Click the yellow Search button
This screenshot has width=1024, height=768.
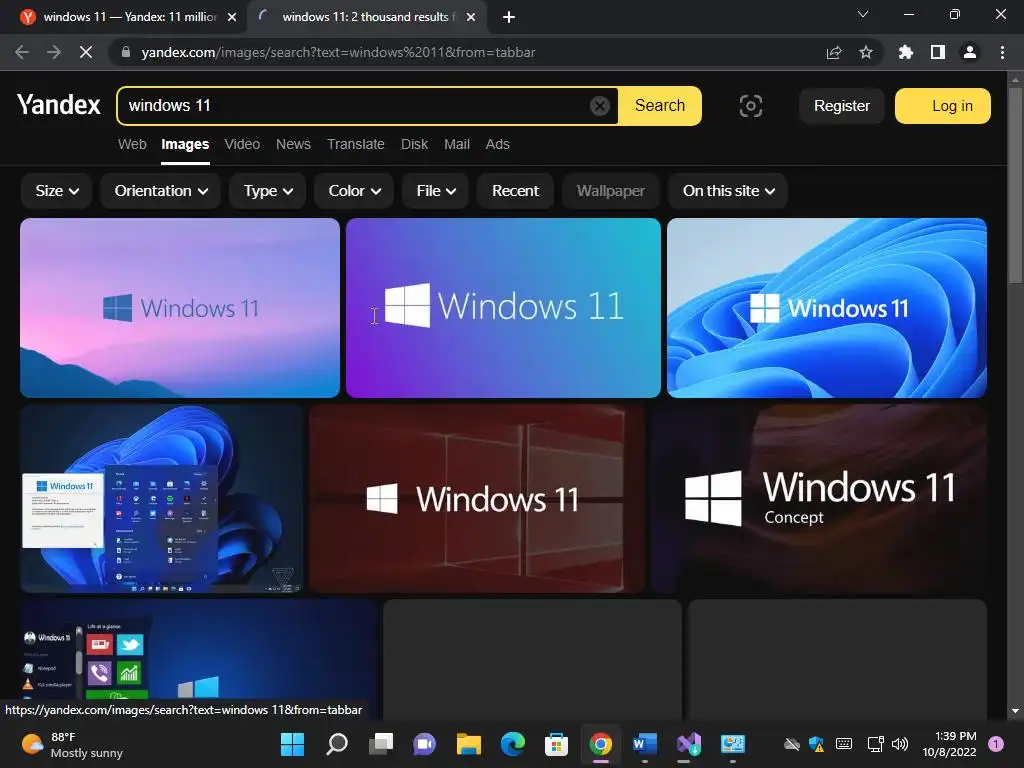660,106
